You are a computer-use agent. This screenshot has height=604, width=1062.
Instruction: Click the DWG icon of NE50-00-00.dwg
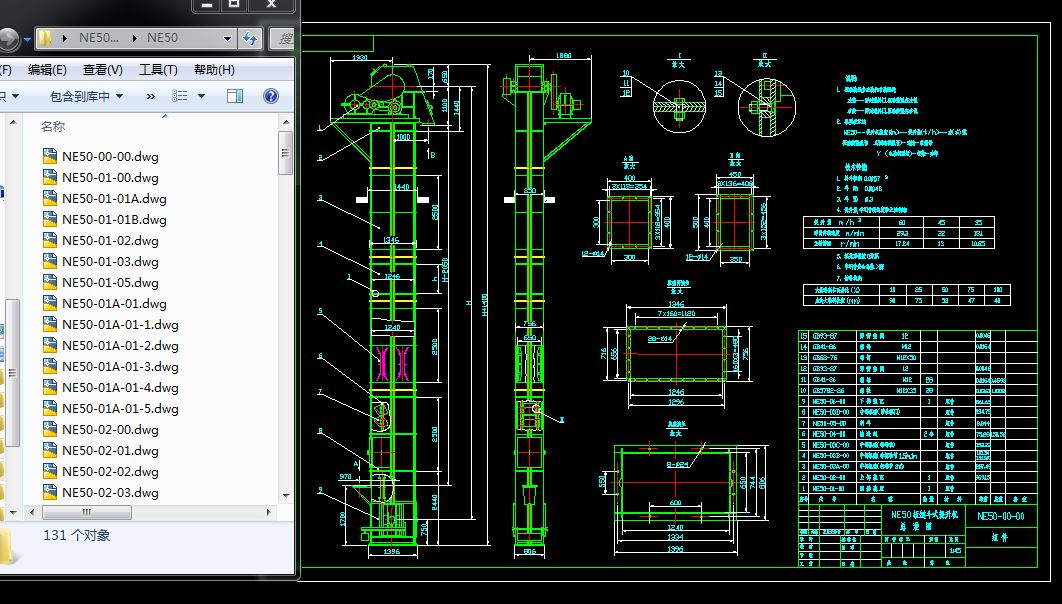(50, 156)
